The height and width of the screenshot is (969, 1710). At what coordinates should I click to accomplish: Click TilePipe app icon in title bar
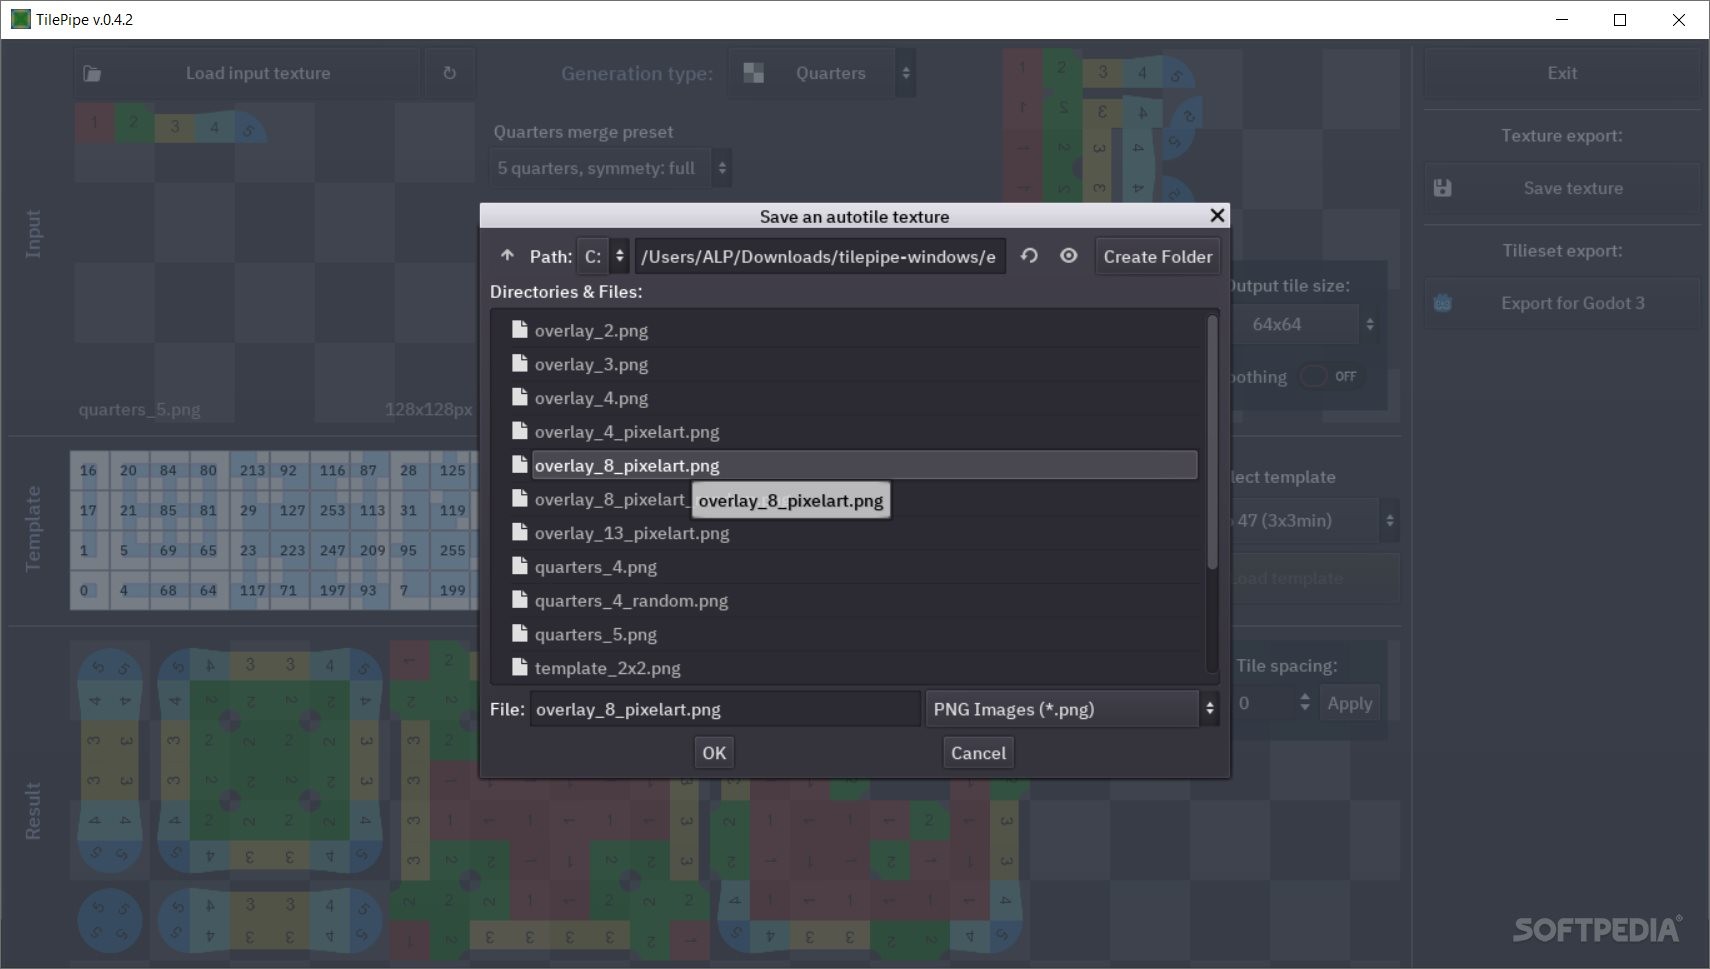coord(20,19)
